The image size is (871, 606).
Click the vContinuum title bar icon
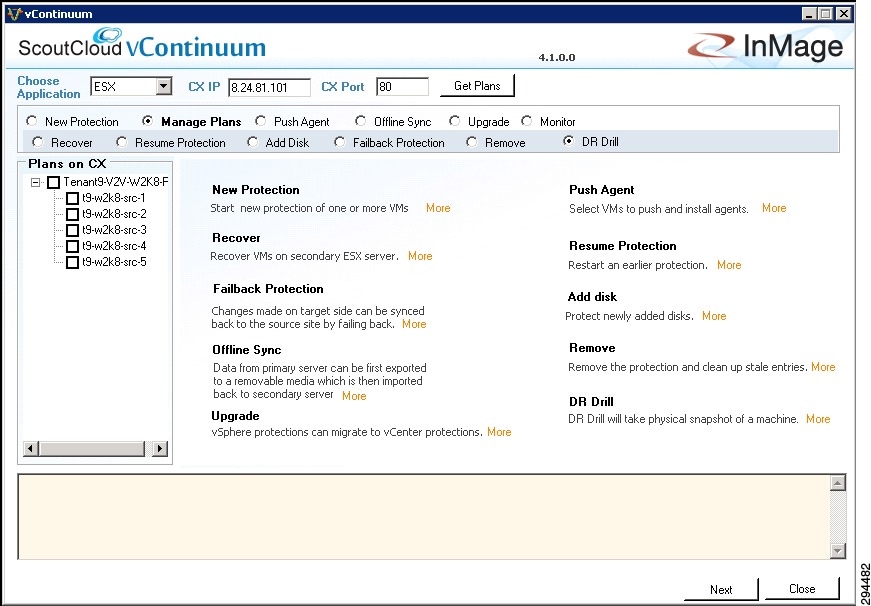(15, 13)
